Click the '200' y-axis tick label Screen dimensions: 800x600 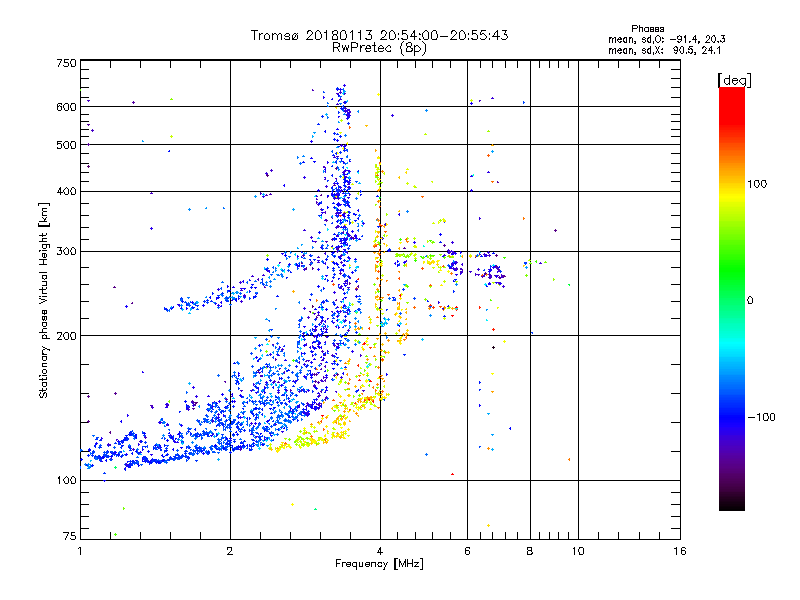(66, 336)
